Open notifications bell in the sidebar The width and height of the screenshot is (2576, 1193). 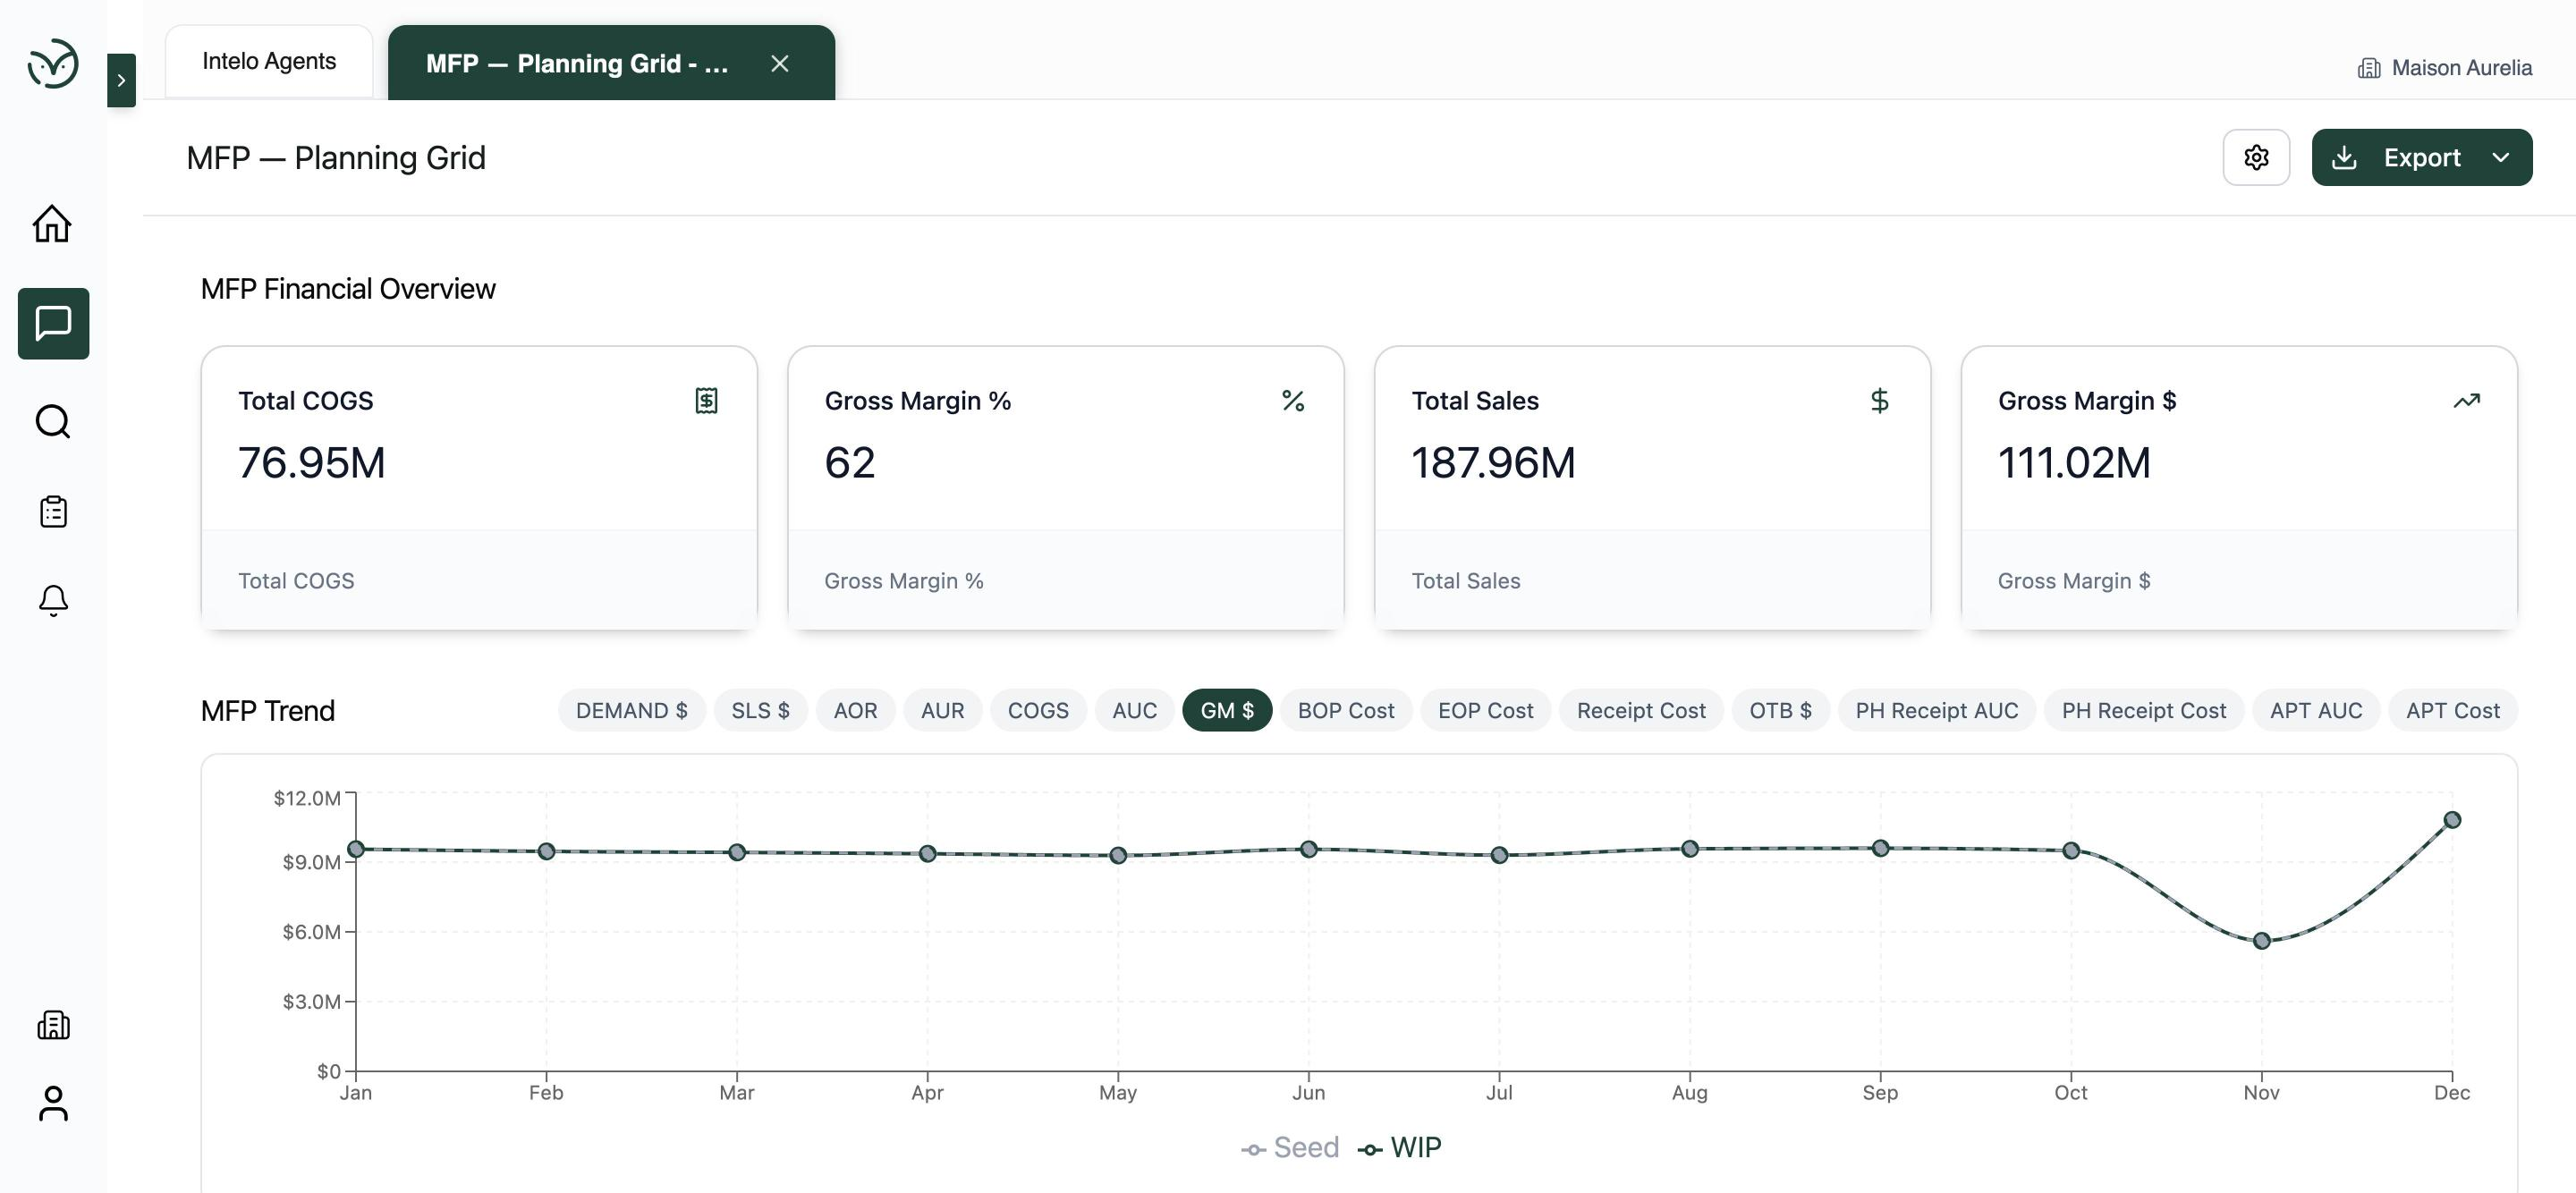coord(53,601)
